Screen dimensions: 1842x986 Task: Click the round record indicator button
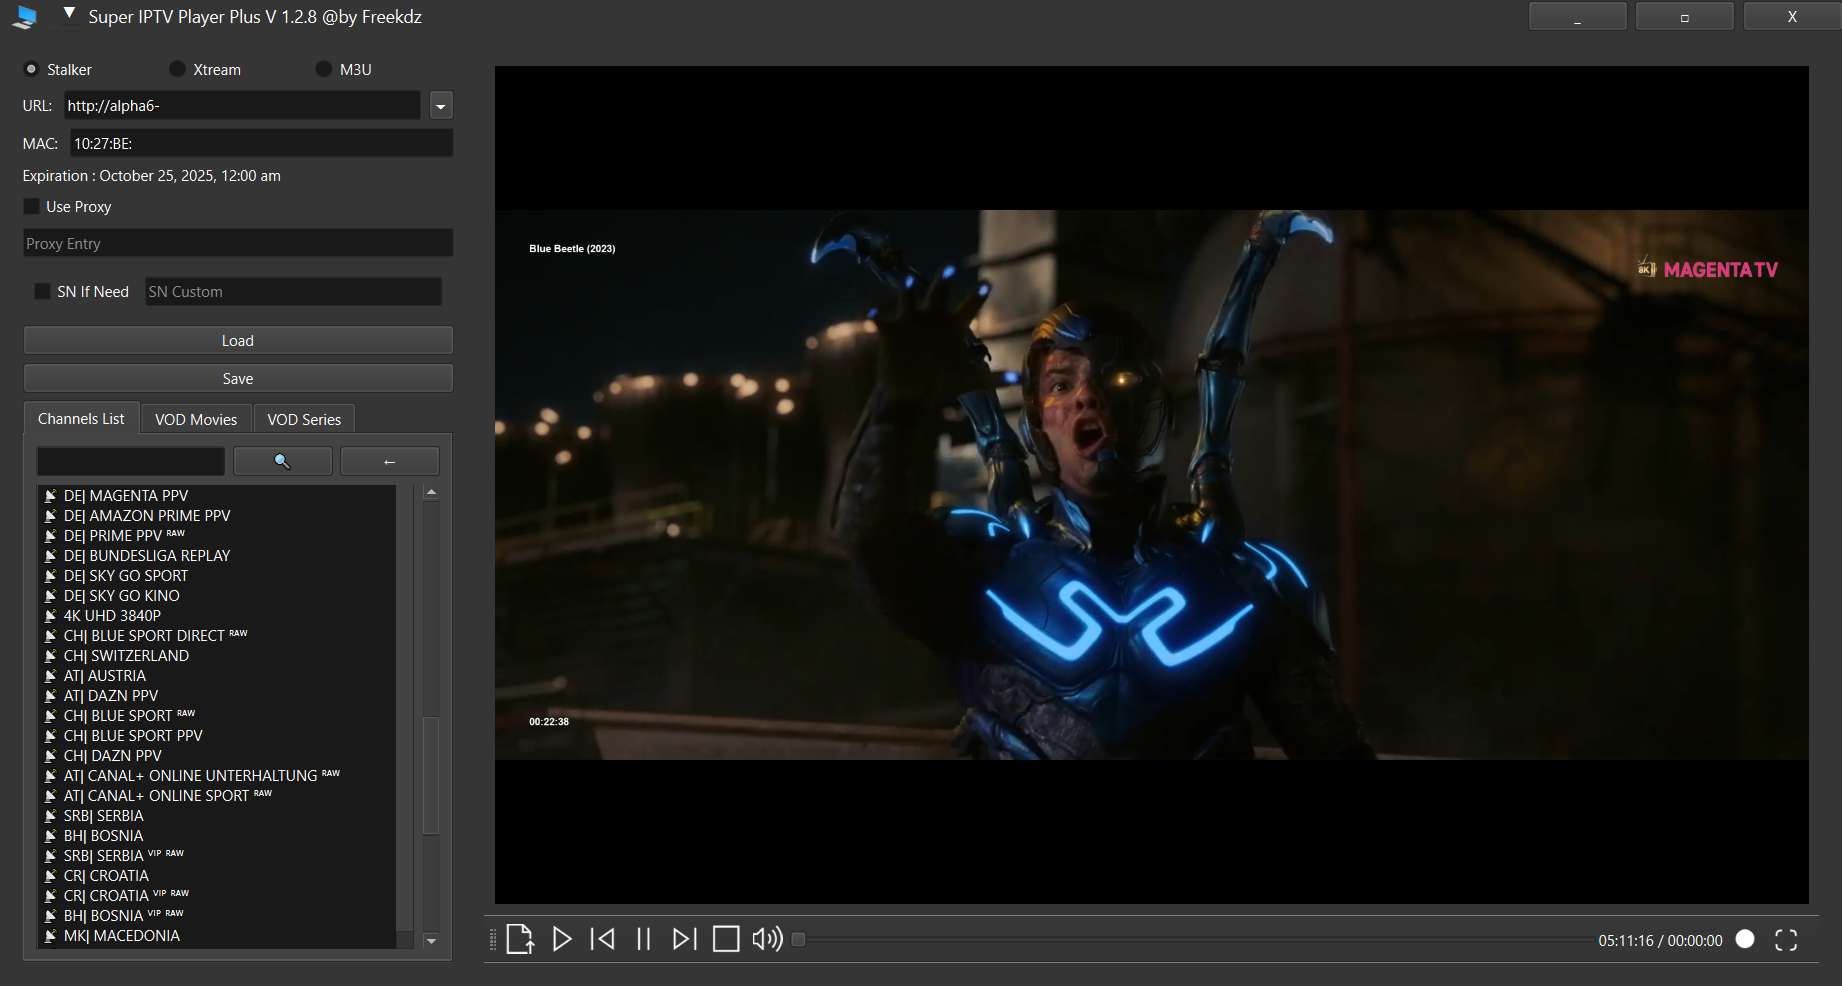1745,939
